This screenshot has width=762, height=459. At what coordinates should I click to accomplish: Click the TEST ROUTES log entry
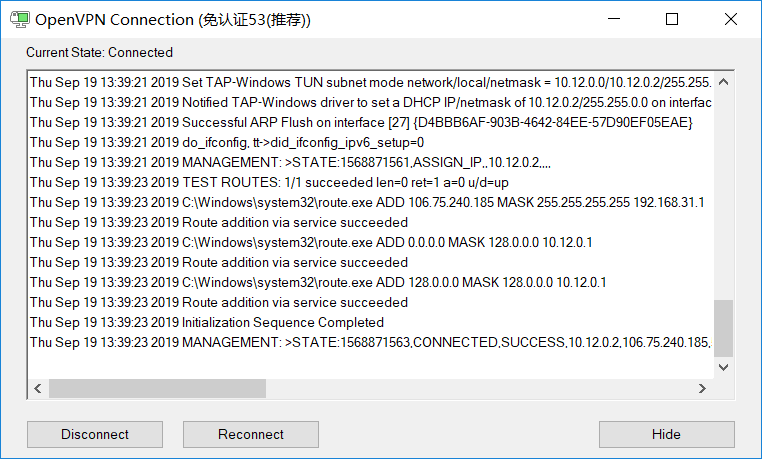tap(269, 183)
